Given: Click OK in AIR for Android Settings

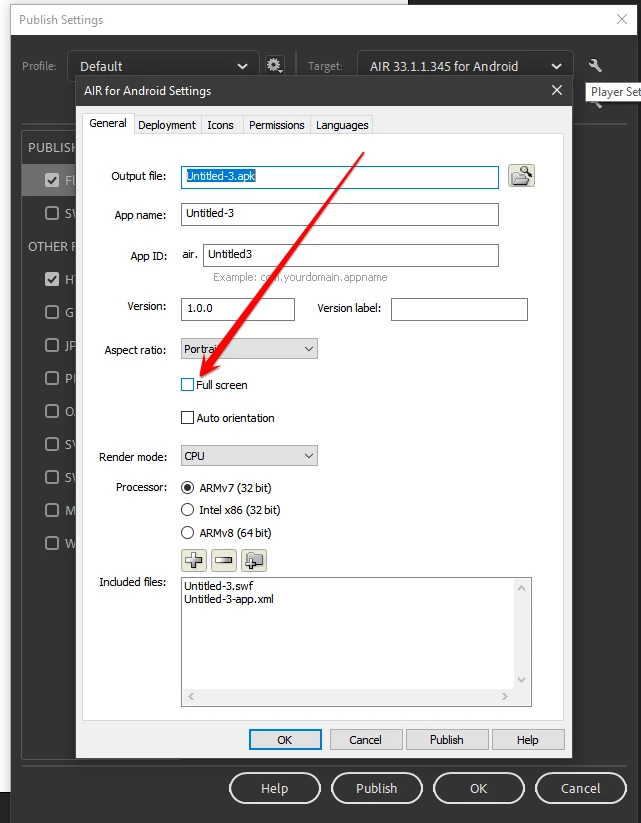Looking at the screenshot, I should click(285, 740).
